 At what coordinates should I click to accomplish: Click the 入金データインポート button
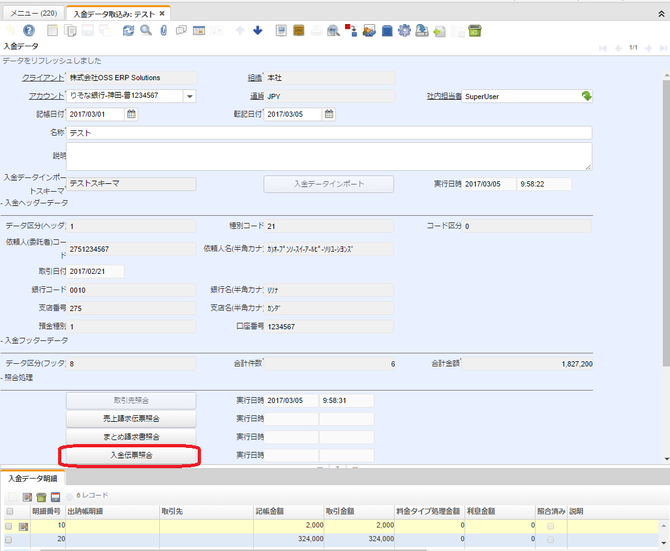329,184
